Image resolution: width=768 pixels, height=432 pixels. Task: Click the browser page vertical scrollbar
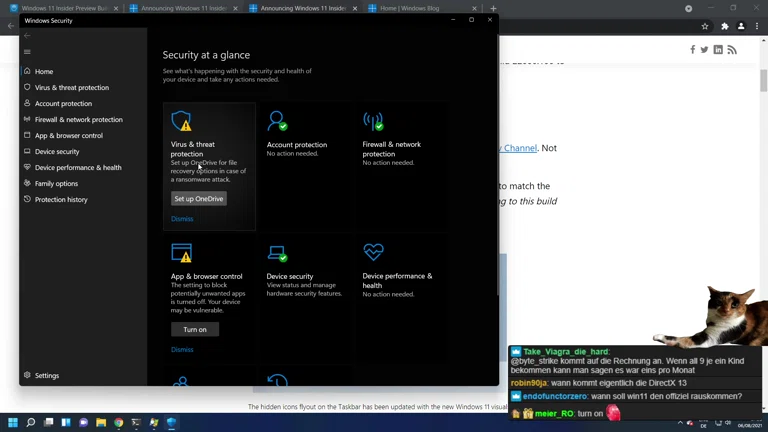click(764, 80)
